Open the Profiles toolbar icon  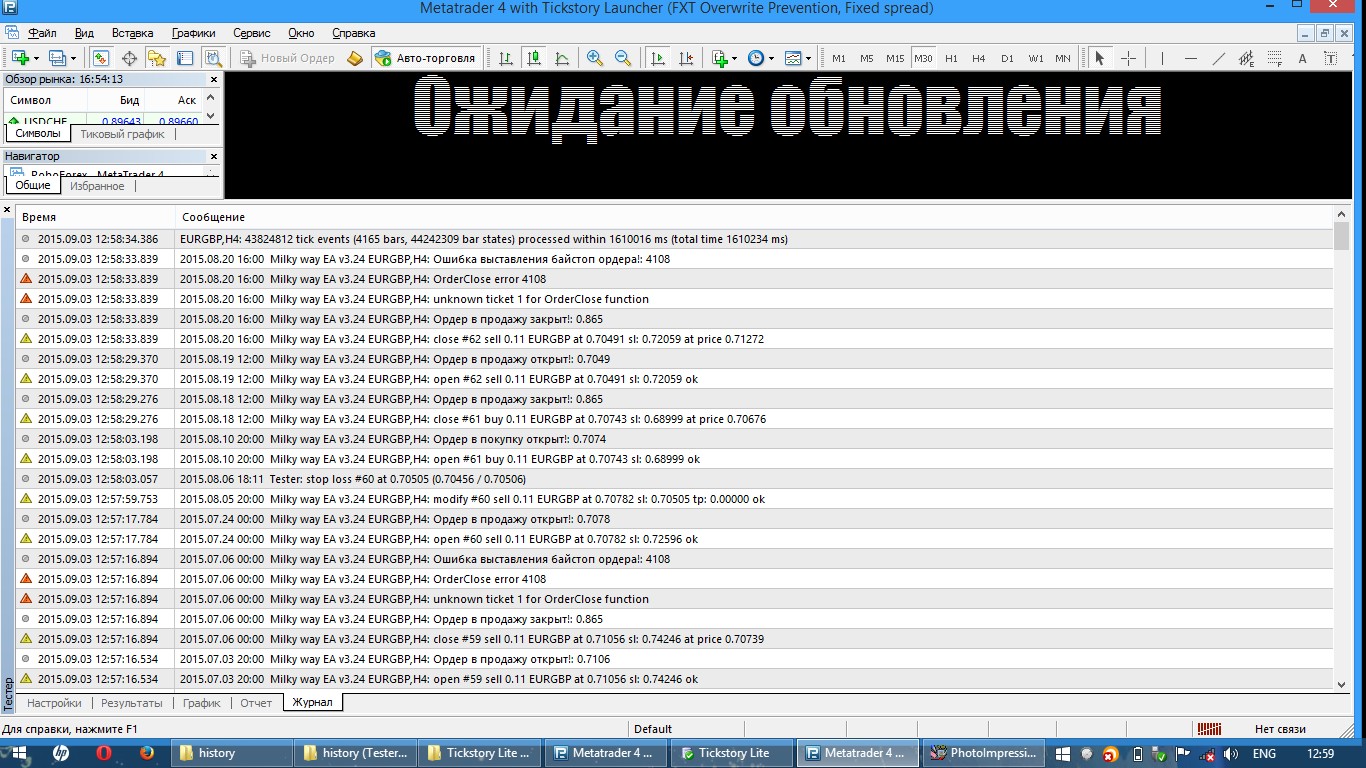[57, 58]
